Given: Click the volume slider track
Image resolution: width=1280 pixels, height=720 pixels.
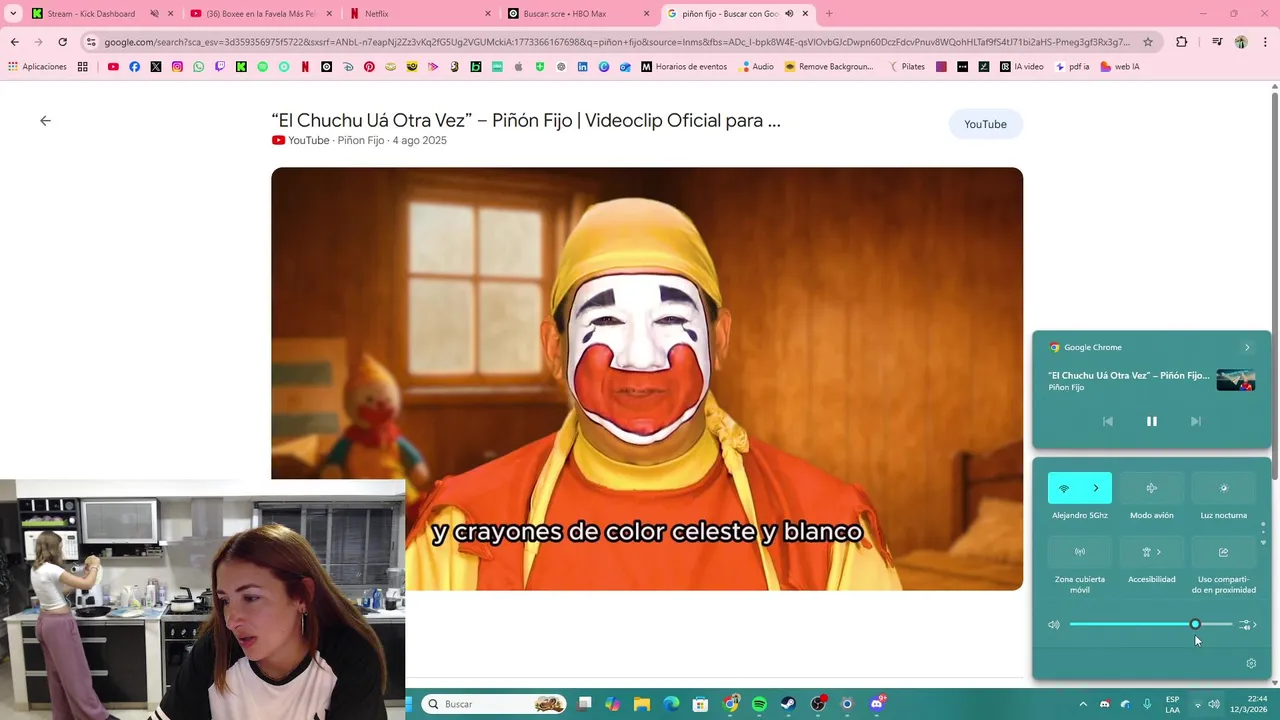Looking at the screenshot, I should coord(1151,624).
